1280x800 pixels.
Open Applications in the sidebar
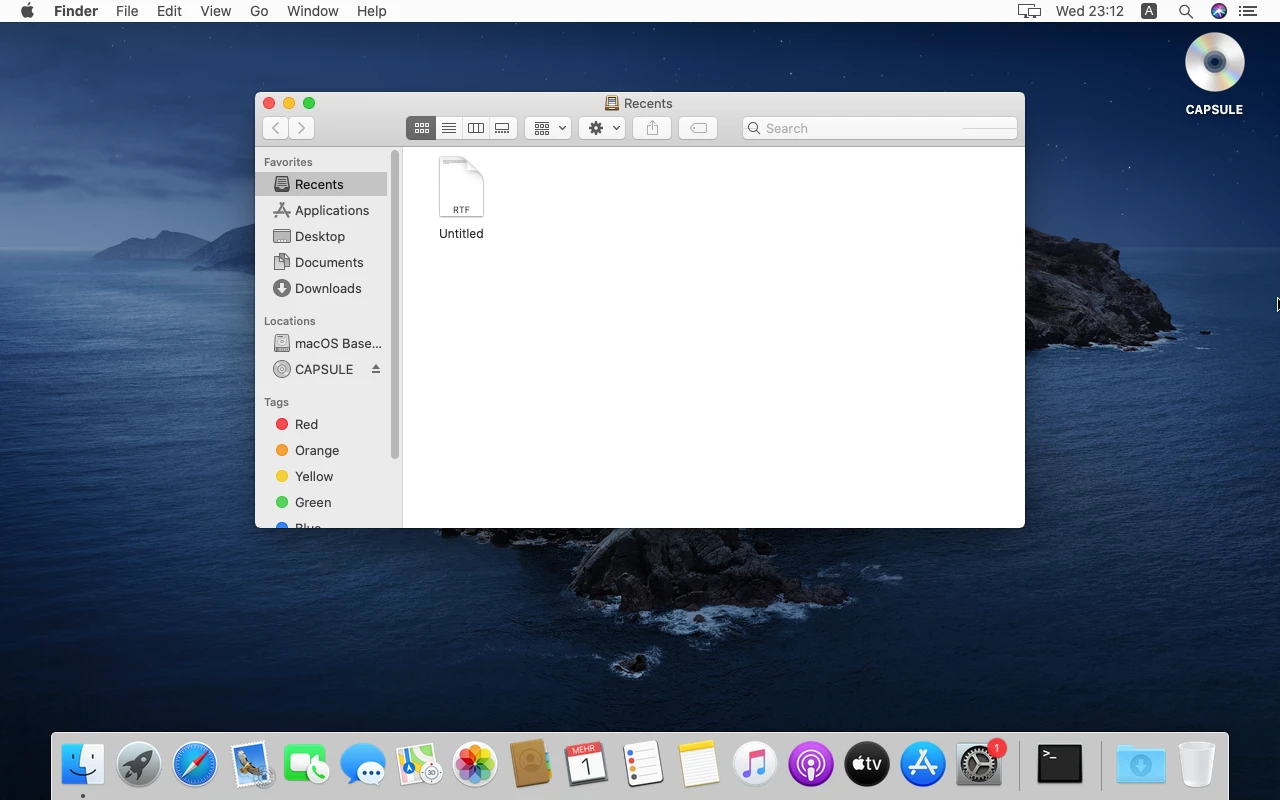[x=321, y=210]
